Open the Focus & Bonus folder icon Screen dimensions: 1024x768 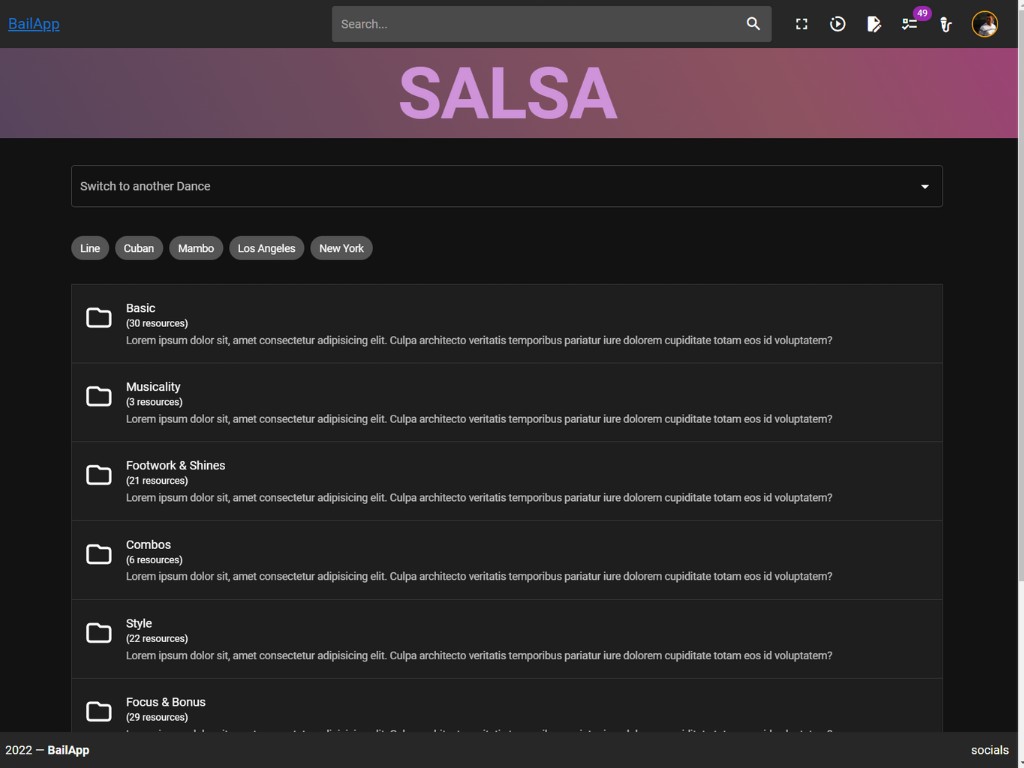(x=99, y=711)
